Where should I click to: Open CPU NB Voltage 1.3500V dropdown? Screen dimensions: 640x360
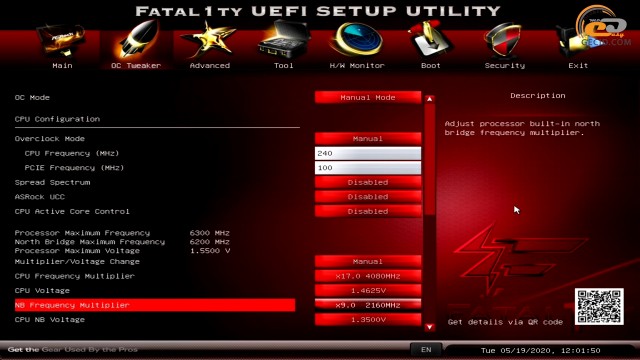click(368, 320)
